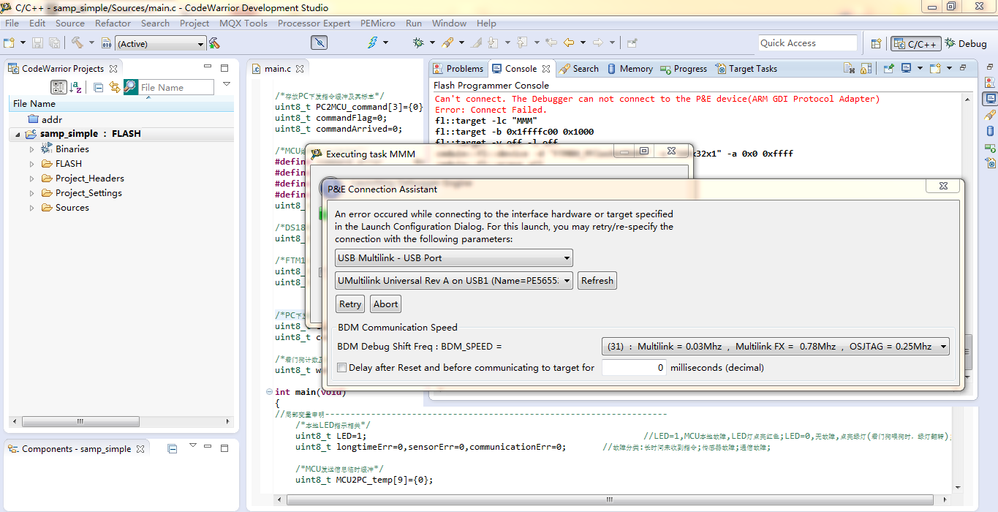Click the Progress icon in right sidebar
The image size is (998, 512).
point(990,148)
